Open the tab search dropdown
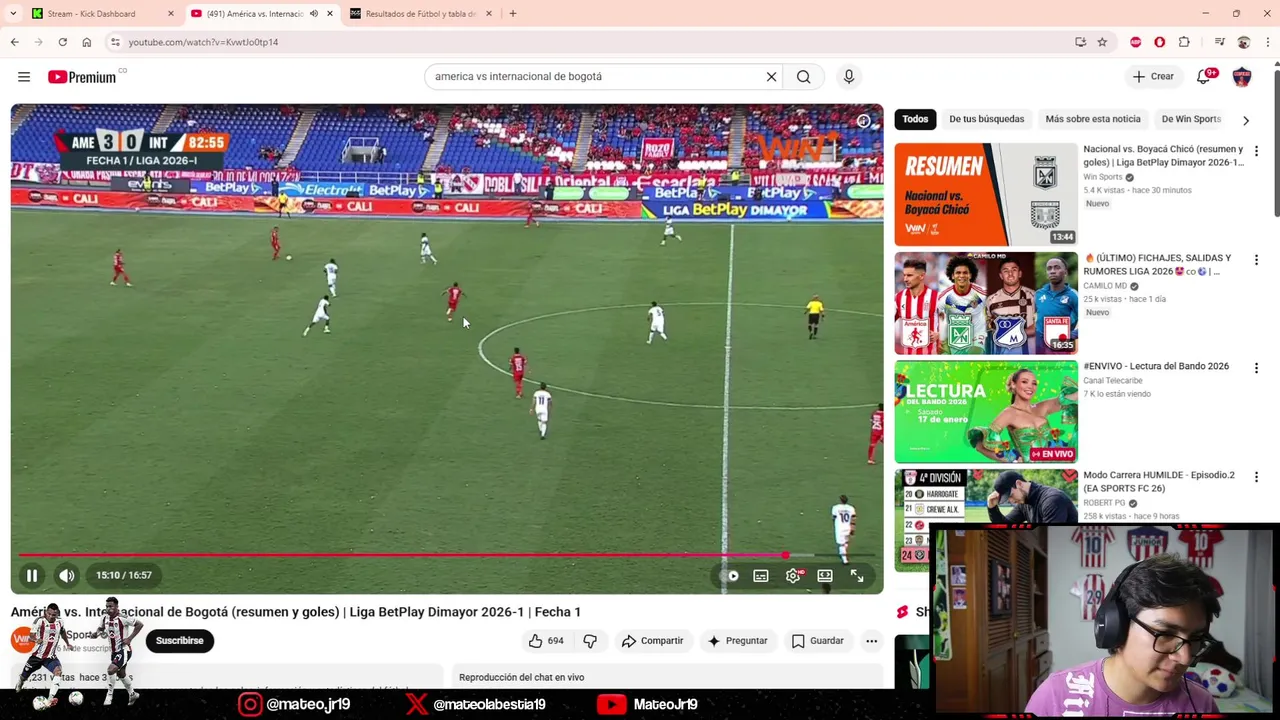 point(12,14)
